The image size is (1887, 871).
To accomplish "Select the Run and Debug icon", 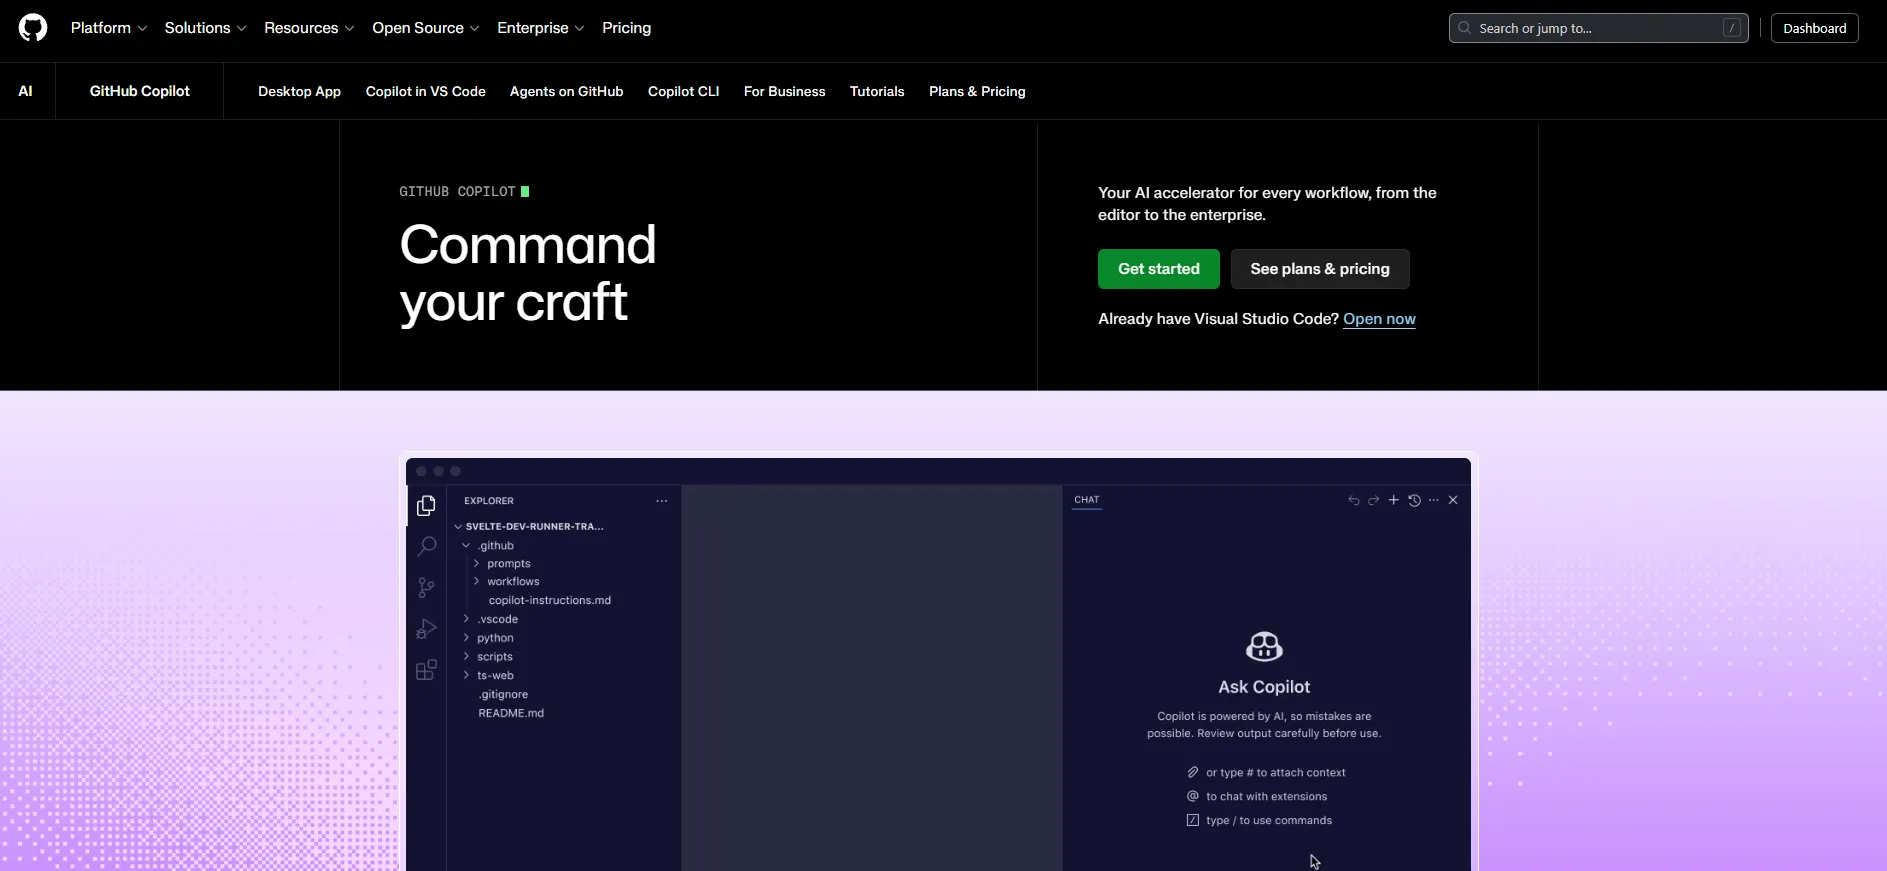I will click(x=426, y=629).
